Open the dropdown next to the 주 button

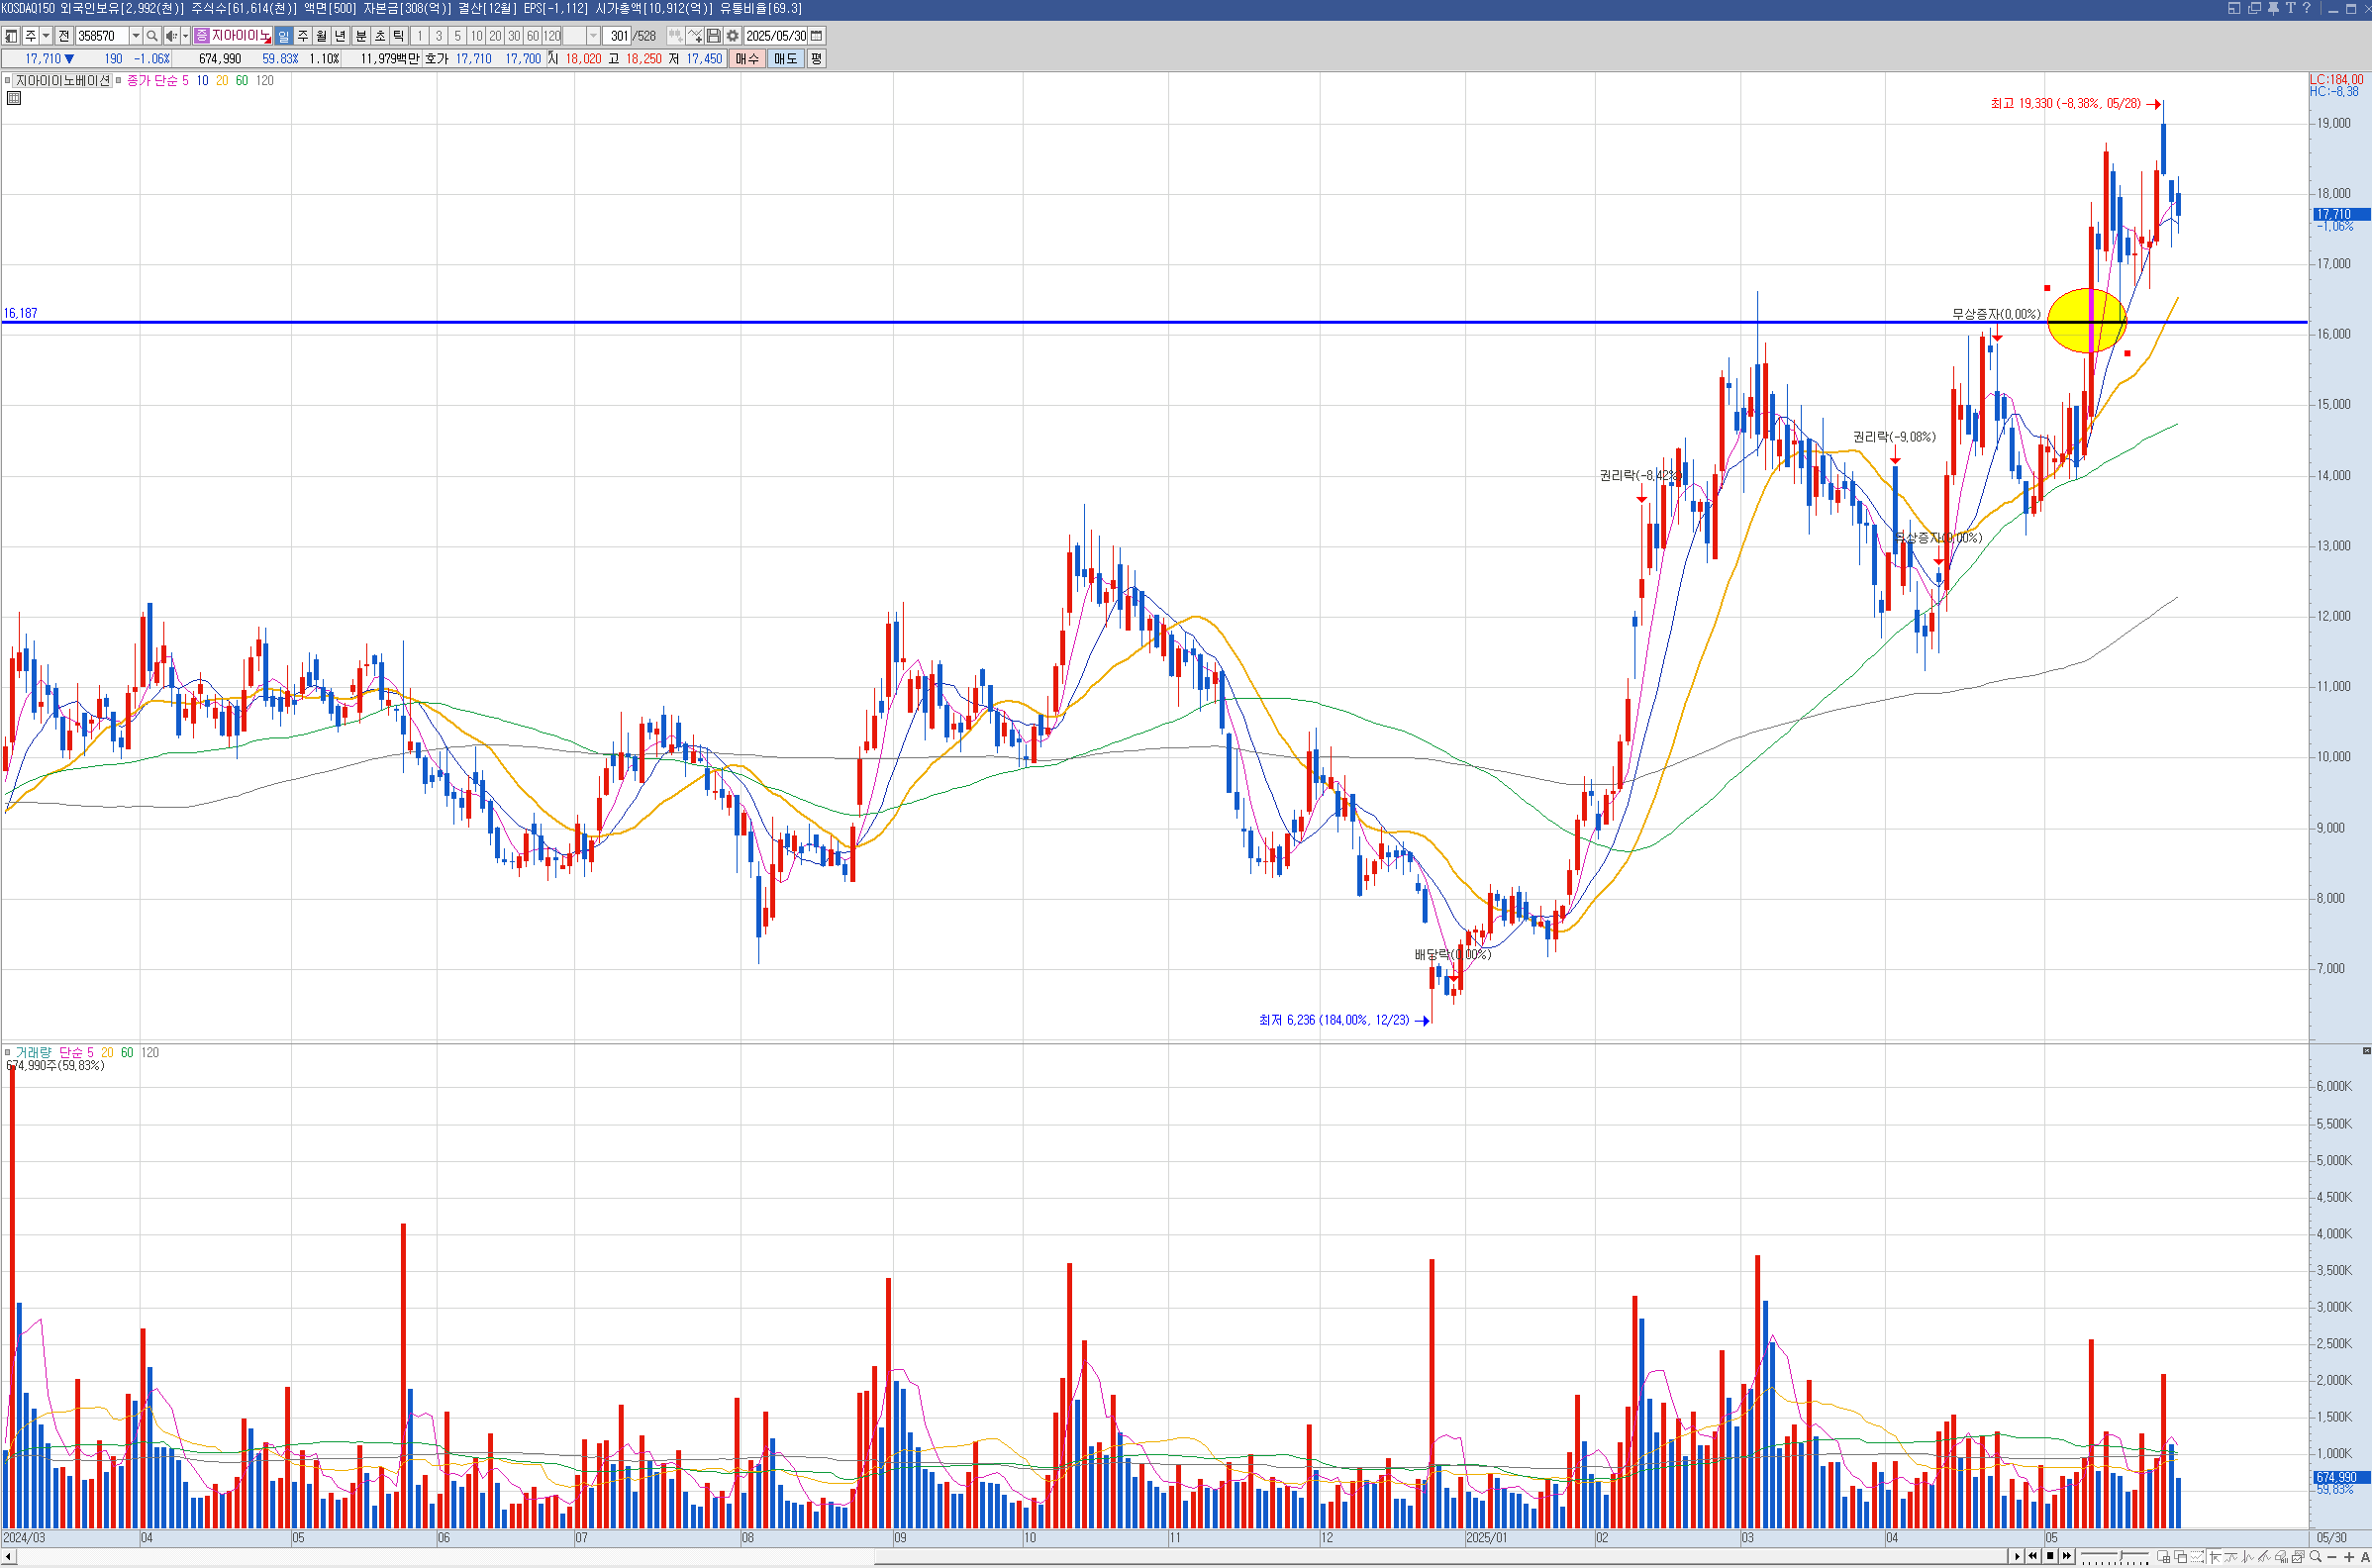[46, 36]
